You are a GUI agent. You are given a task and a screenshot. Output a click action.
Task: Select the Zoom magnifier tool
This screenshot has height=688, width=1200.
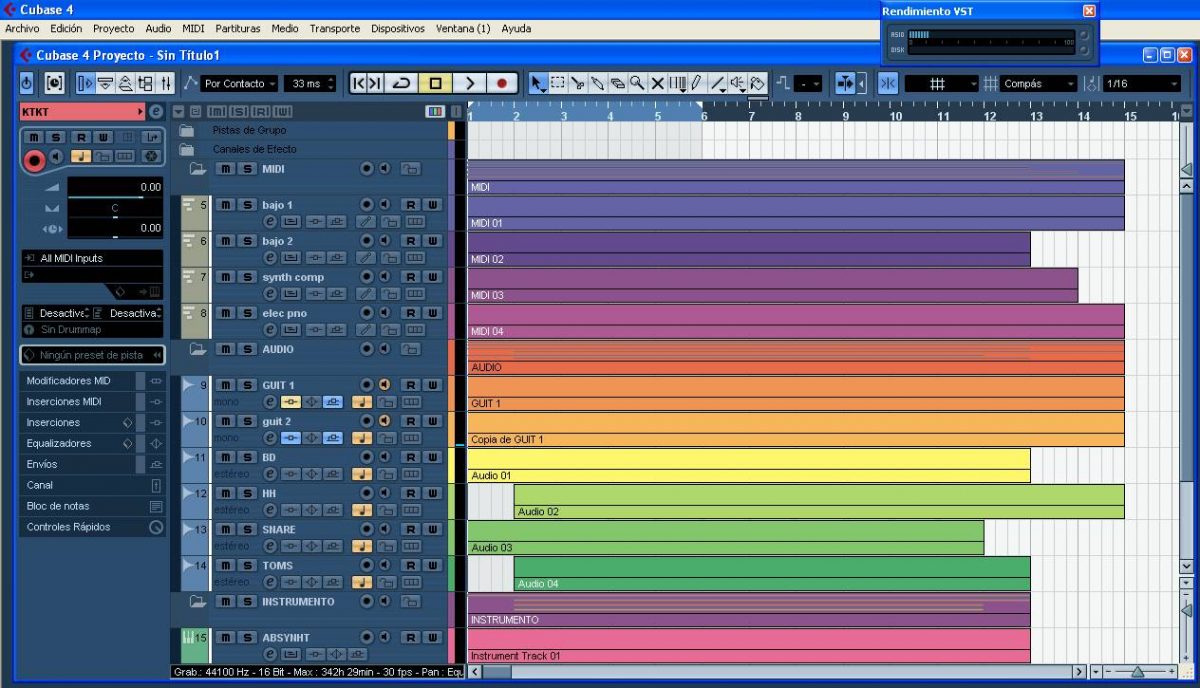(x=637, y=84)
